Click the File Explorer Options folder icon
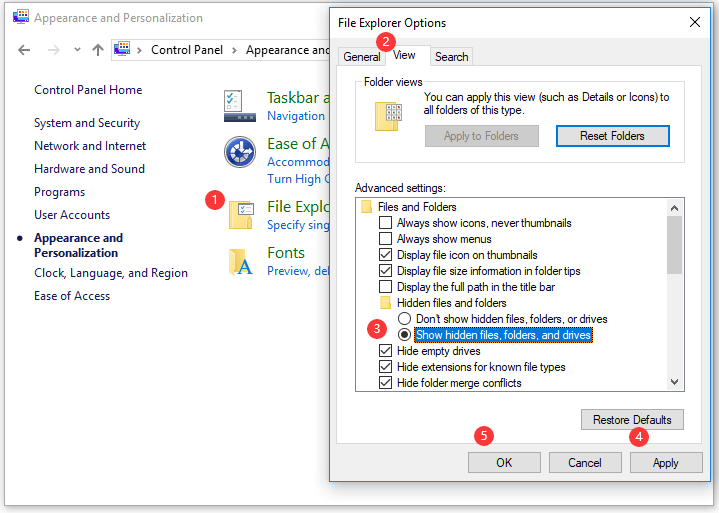The image size is (719, 513). click(x=241, y=215)
